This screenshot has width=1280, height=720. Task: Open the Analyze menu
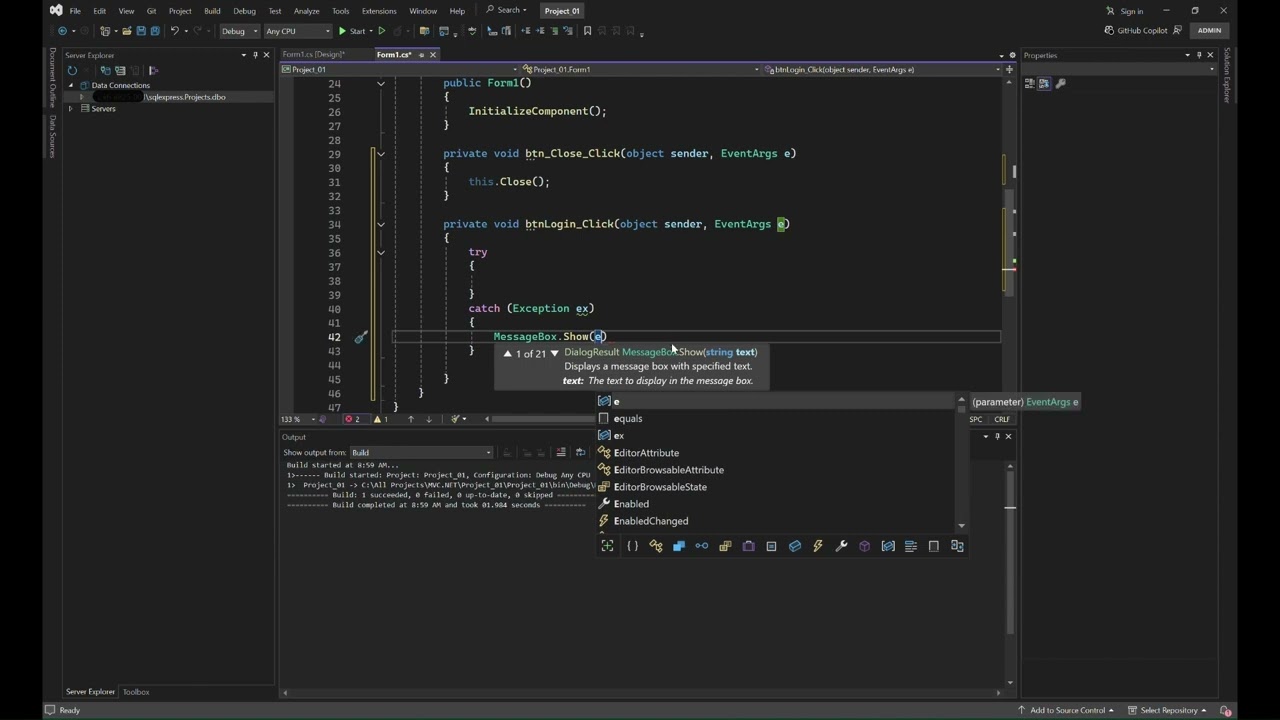tap(307, 11)
